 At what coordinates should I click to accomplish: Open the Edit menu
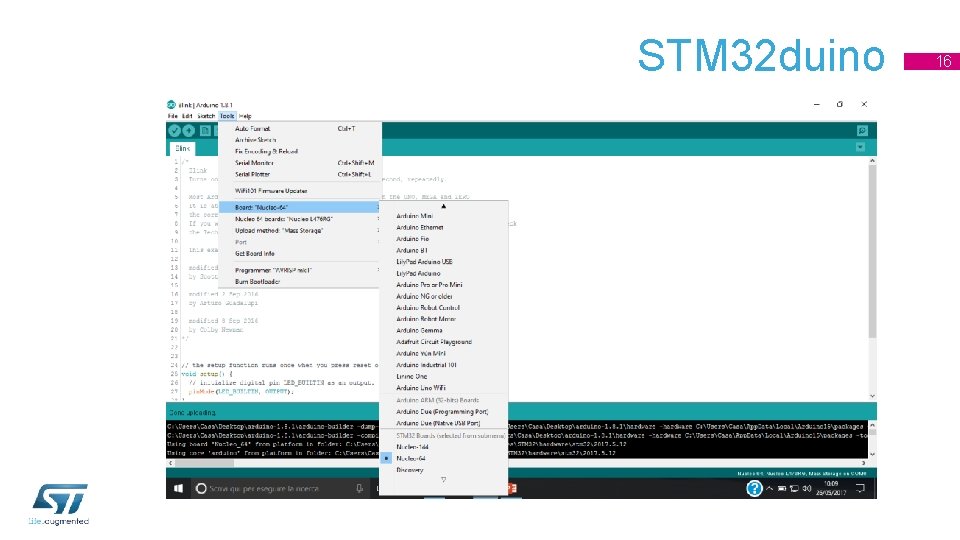tap(187, 116)
